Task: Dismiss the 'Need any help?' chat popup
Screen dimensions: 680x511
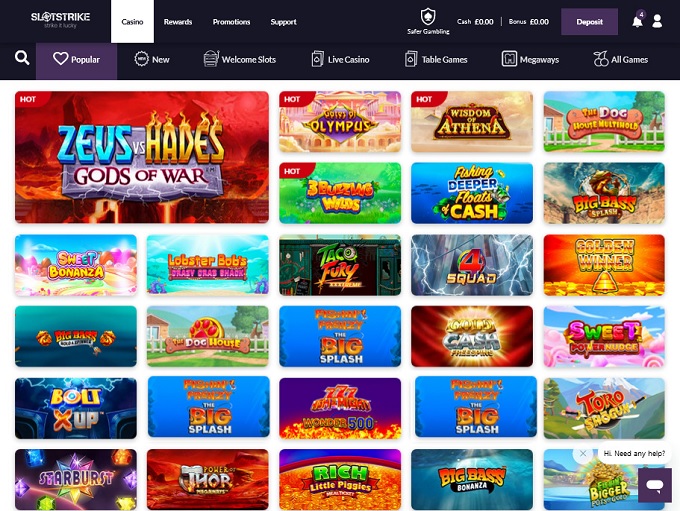Action: [x=583, y=453]
